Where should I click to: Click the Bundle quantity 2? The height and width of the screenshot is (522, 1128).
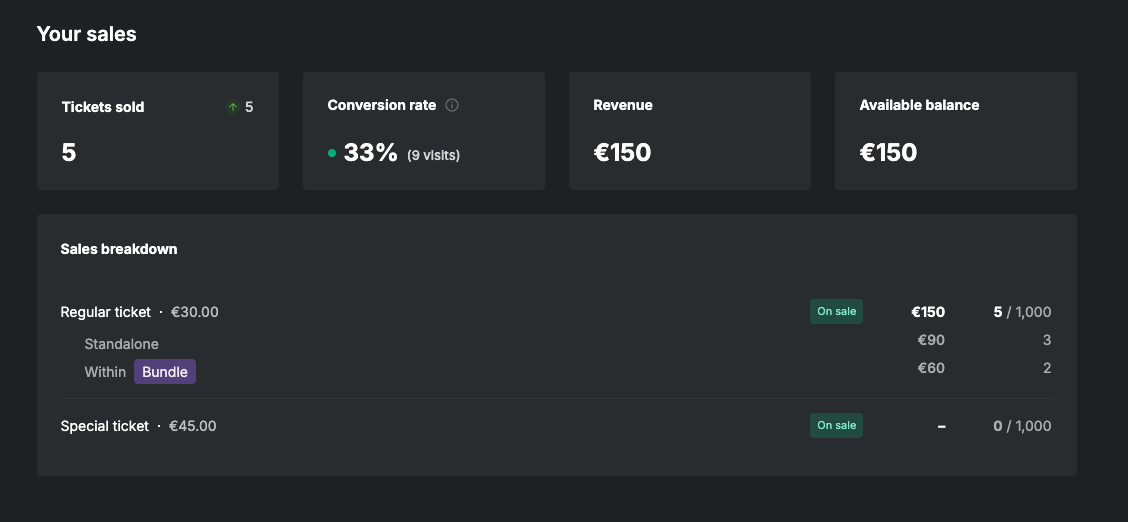point(1047,368)
